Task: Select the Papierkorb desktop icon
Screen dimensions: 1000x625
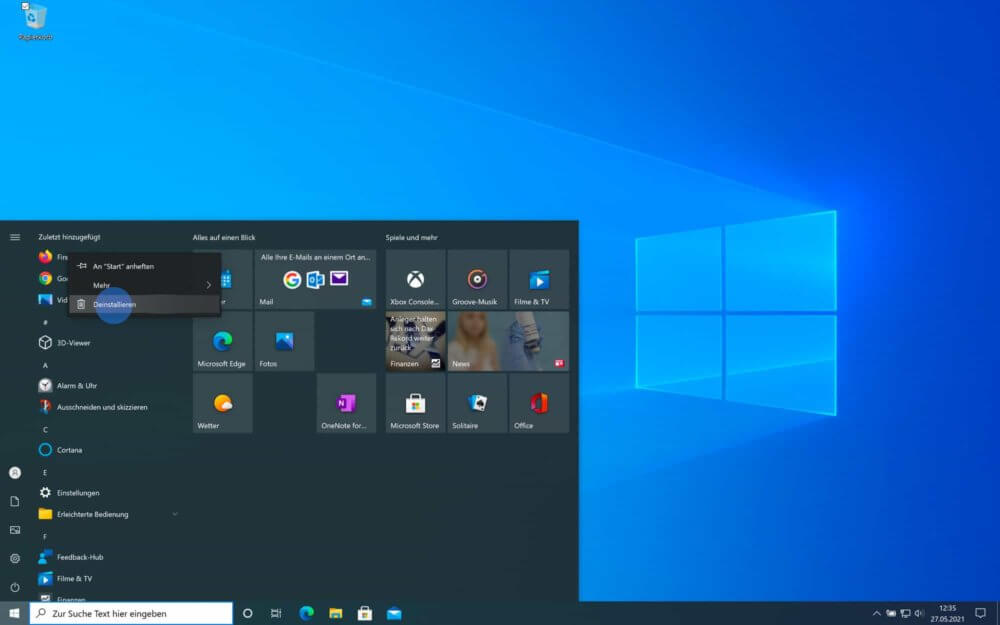Action: coord(36,22)
